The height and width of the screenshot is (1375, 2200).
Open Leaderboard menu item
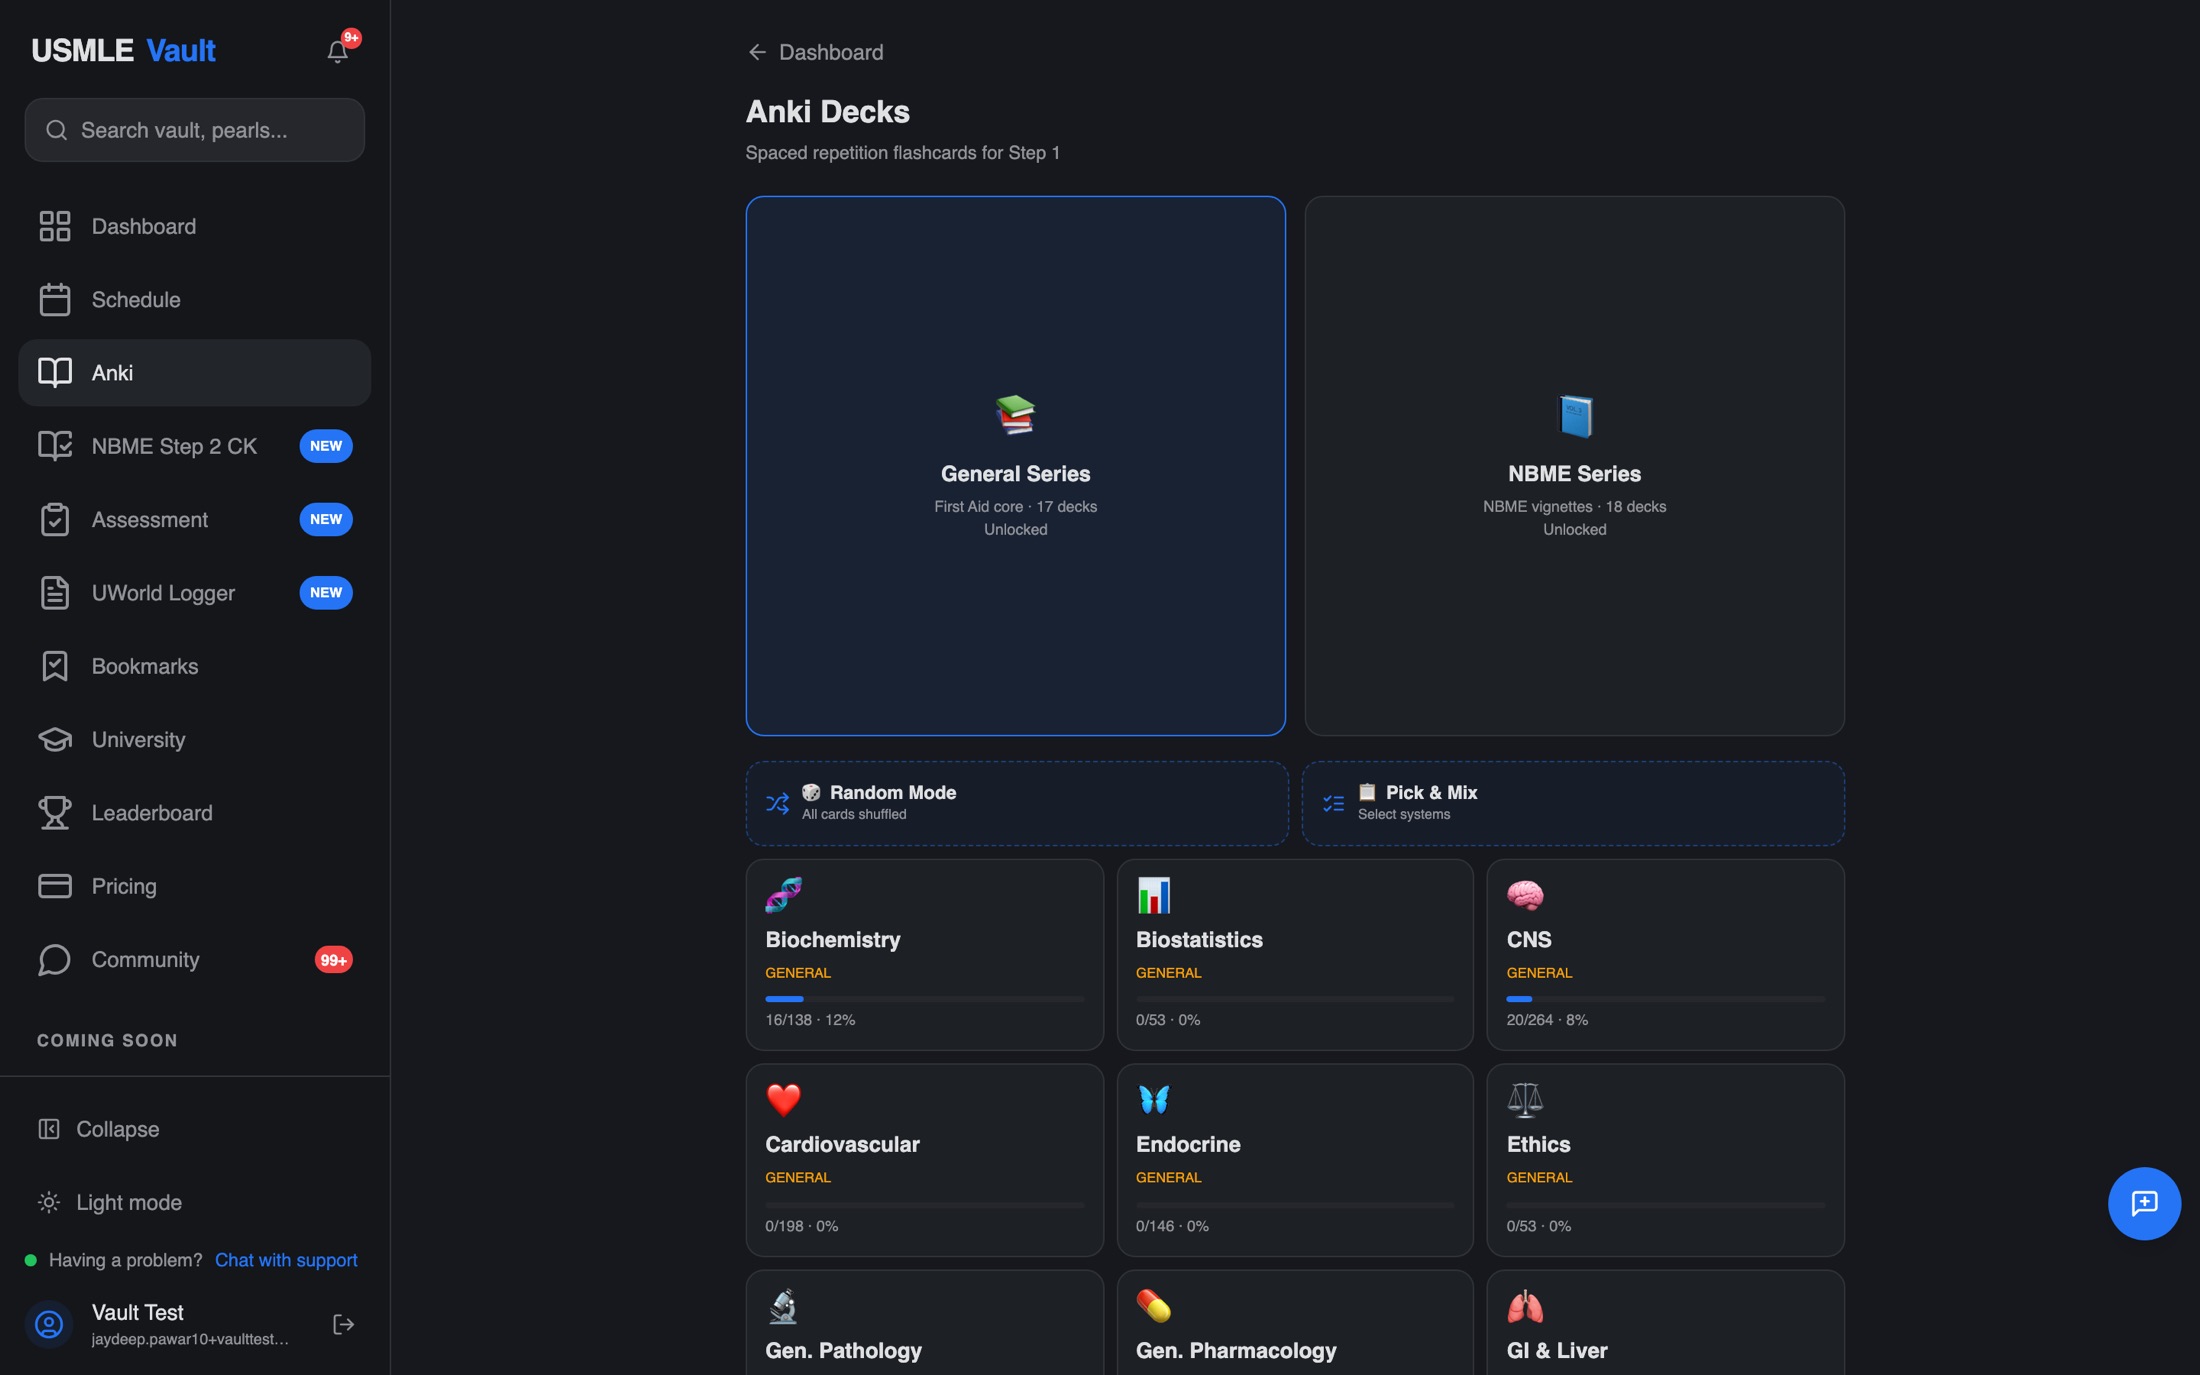point(195,812)
